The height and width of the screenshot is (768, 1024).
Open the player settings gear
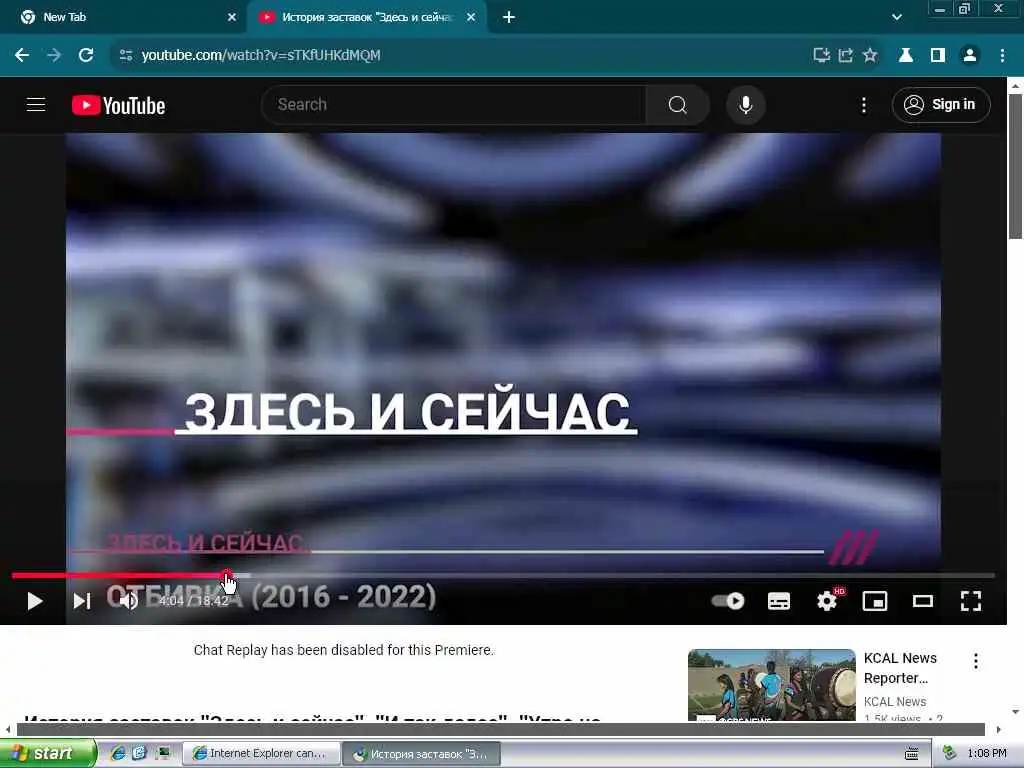[827, 601]
